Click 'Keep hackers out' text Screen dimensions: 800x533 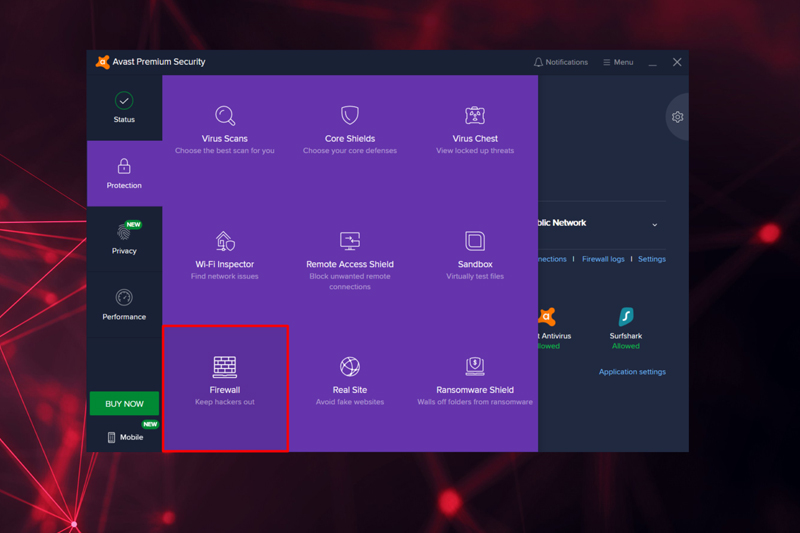click(225, 402)
